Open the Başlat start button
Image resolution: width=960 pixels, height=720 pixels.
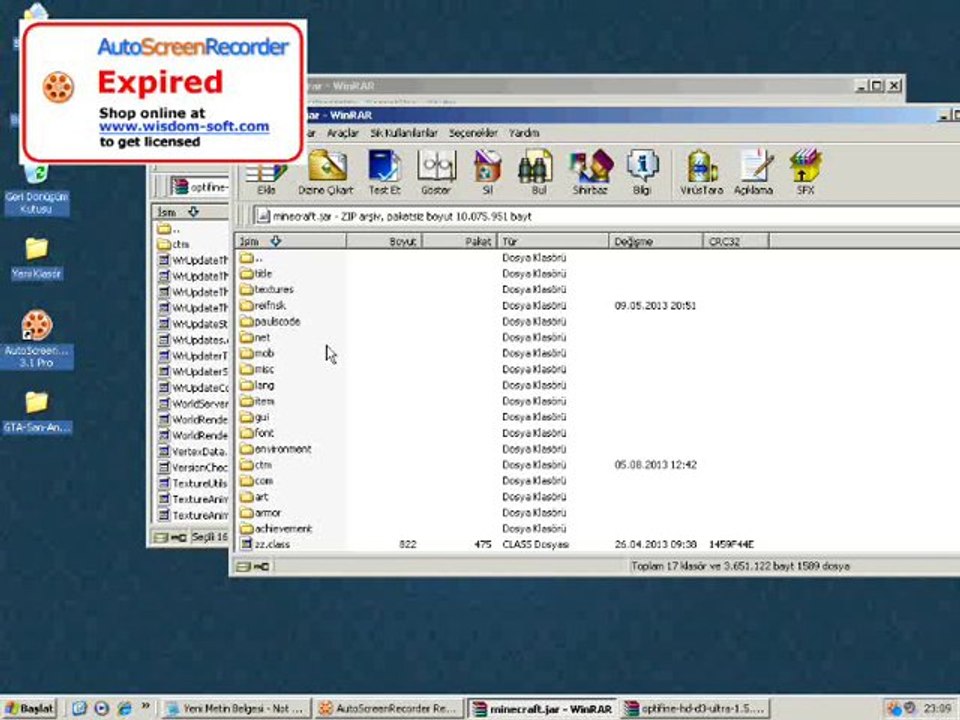pos(29,708)
